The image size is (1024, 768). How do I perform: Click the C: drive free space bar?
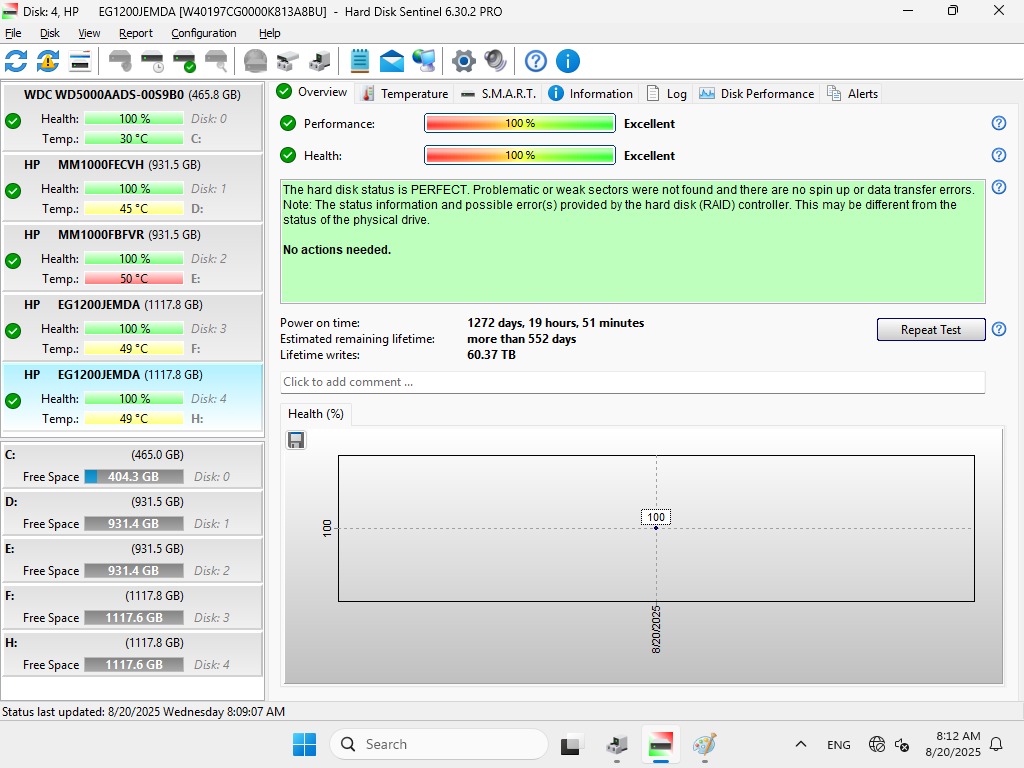pos(134,477)
